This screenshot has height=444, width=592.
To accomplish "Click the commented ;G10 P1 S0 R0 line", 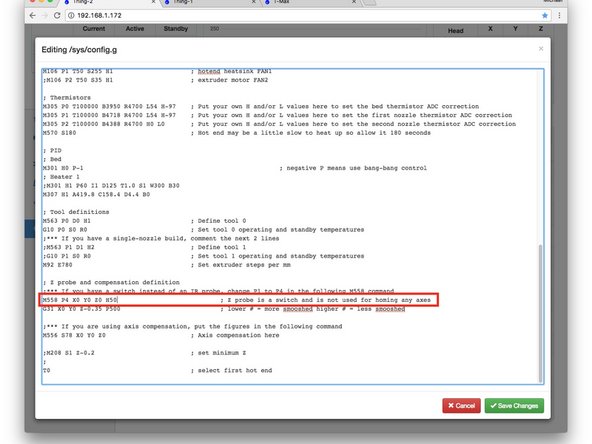I will click(204, 256).
